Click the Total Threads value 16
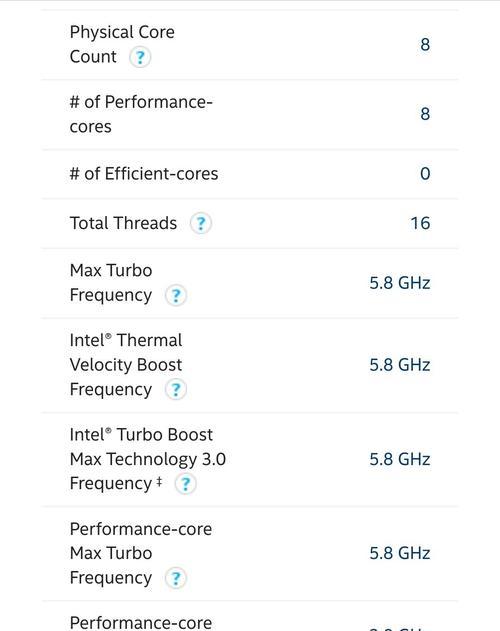500x631 pixels. click(420, 223)
